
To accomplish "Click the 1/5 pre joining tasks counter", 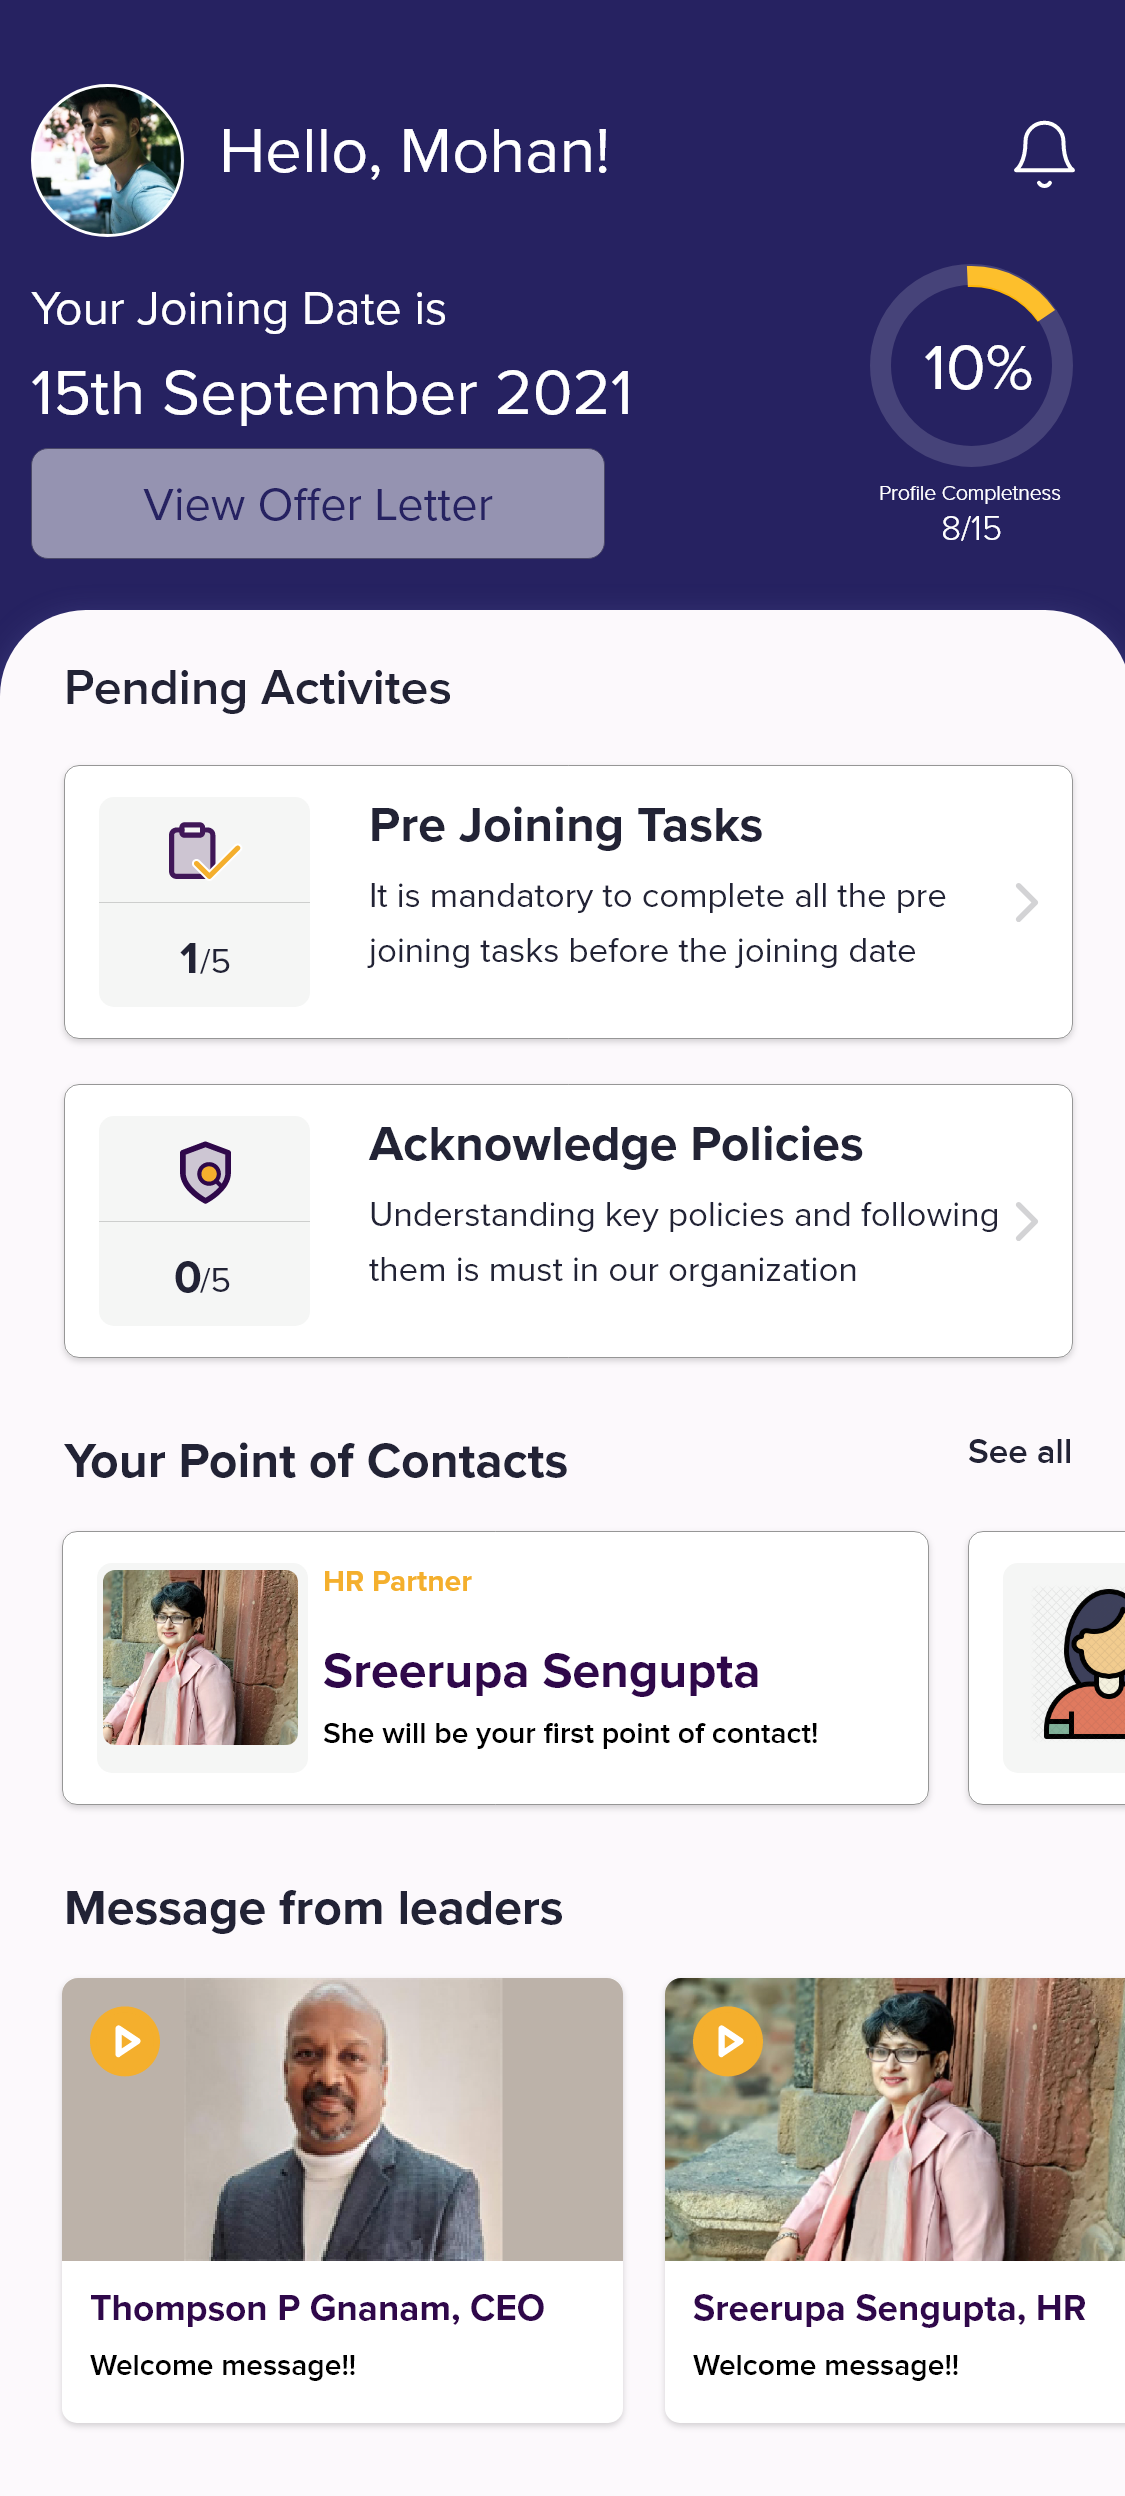I will 205,959.
